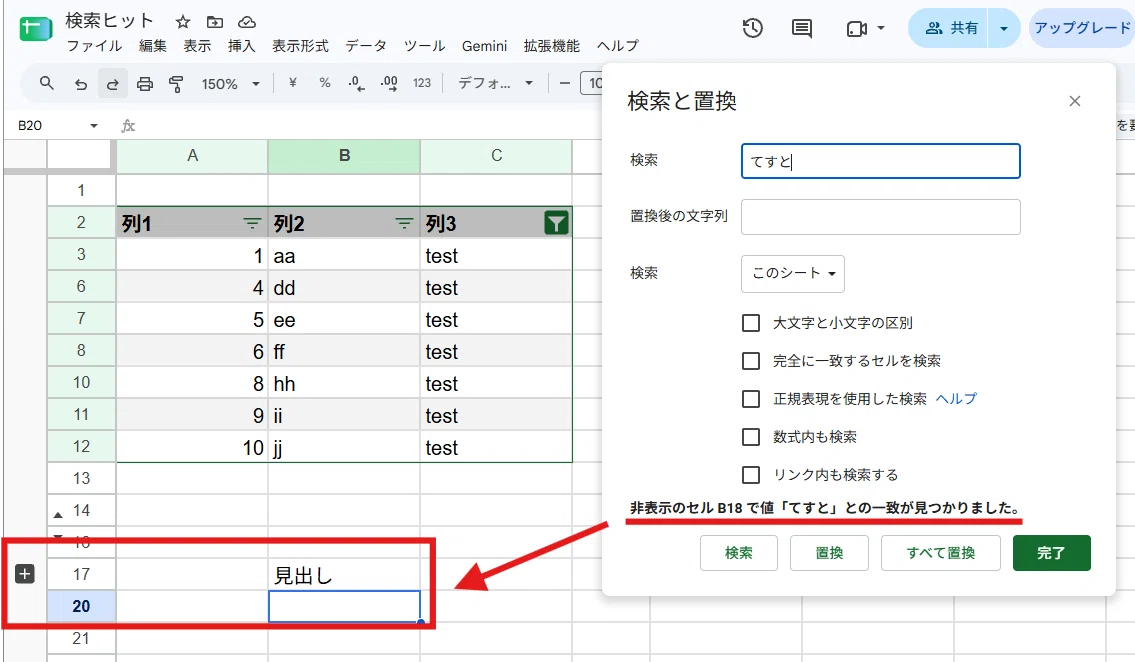Open the 列1 filter dropdown
Viewport: 1135px width, 662px height.
pyautogui.click(x=251, y=224)
